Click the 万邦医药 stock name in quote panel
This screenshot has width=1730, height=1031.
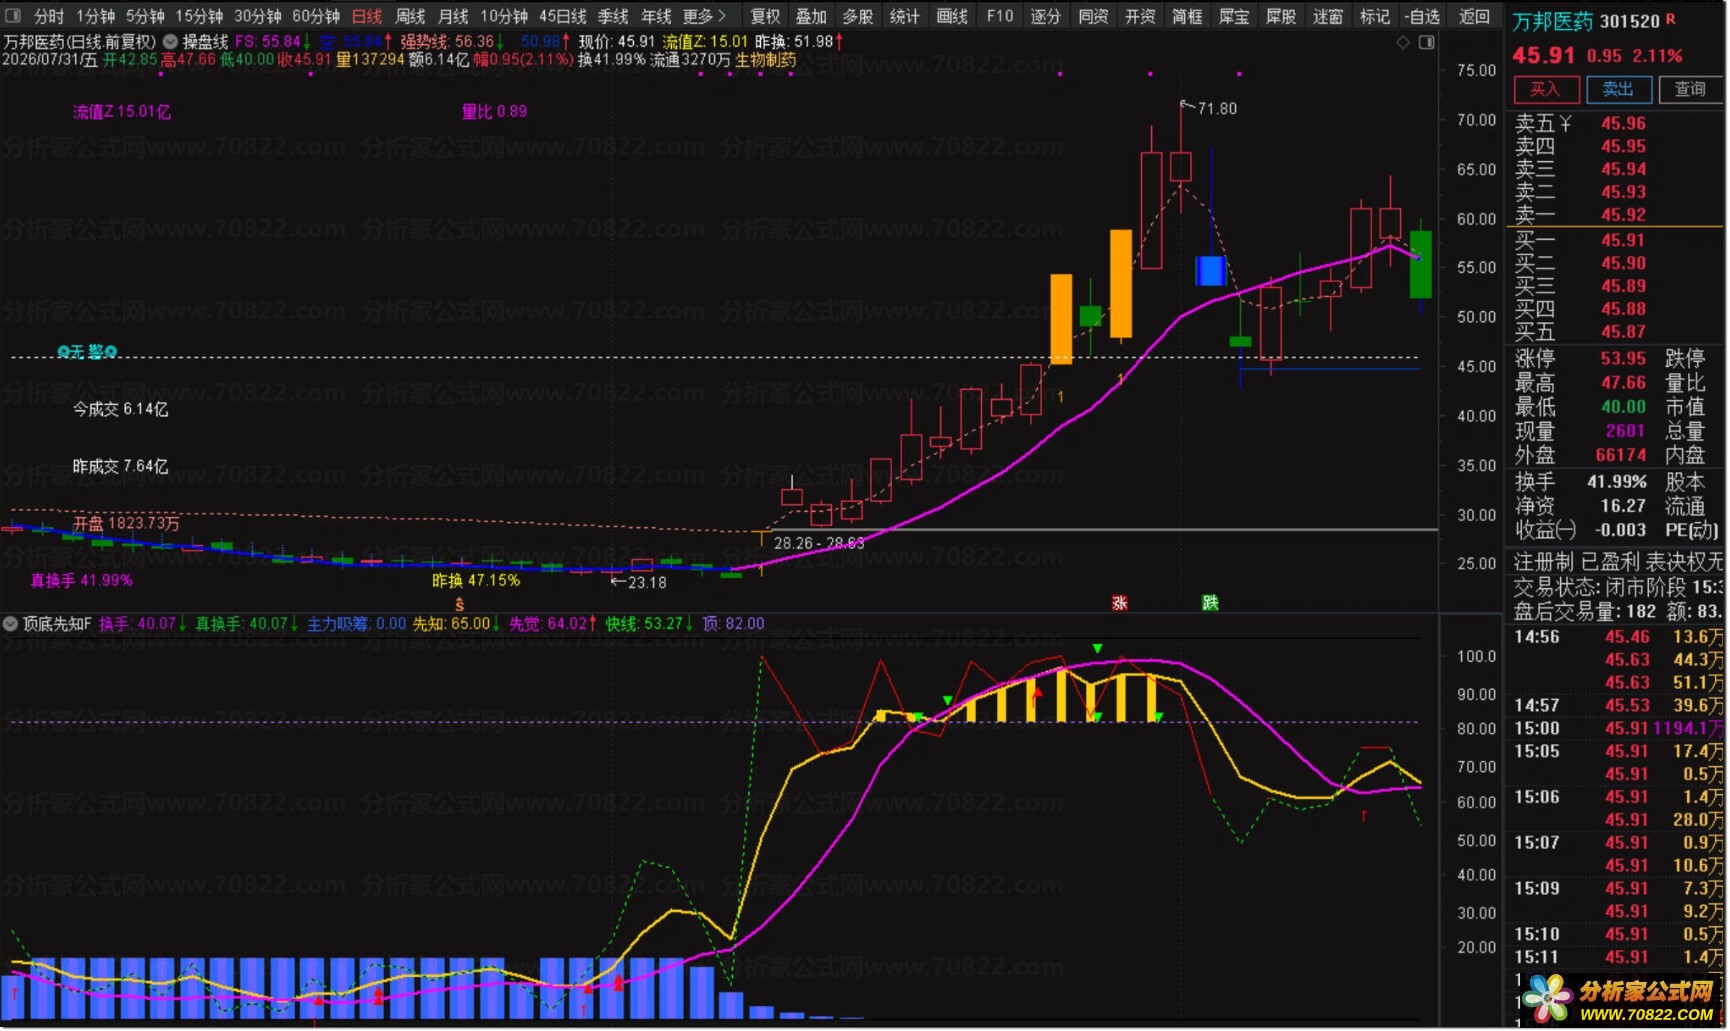click(x=1552, y=21)
